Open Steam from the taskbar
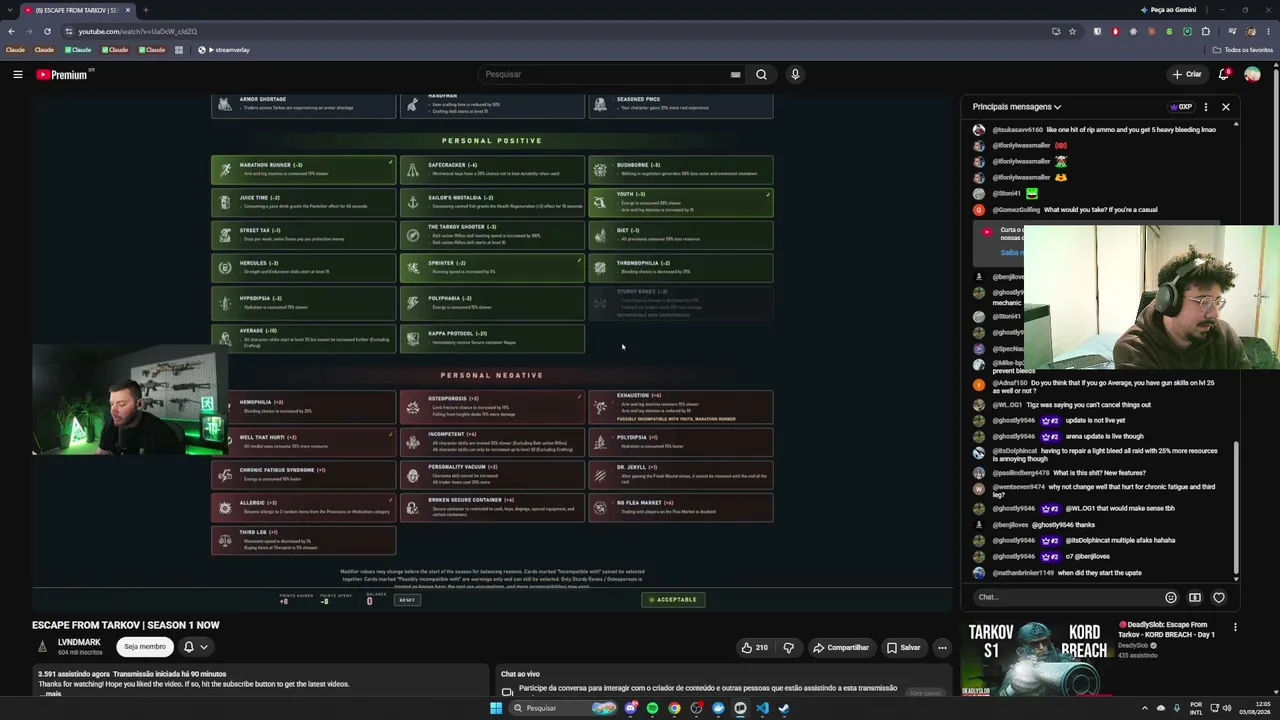Viewport: 1280px width, 720px height. click(x=784, y=708)
